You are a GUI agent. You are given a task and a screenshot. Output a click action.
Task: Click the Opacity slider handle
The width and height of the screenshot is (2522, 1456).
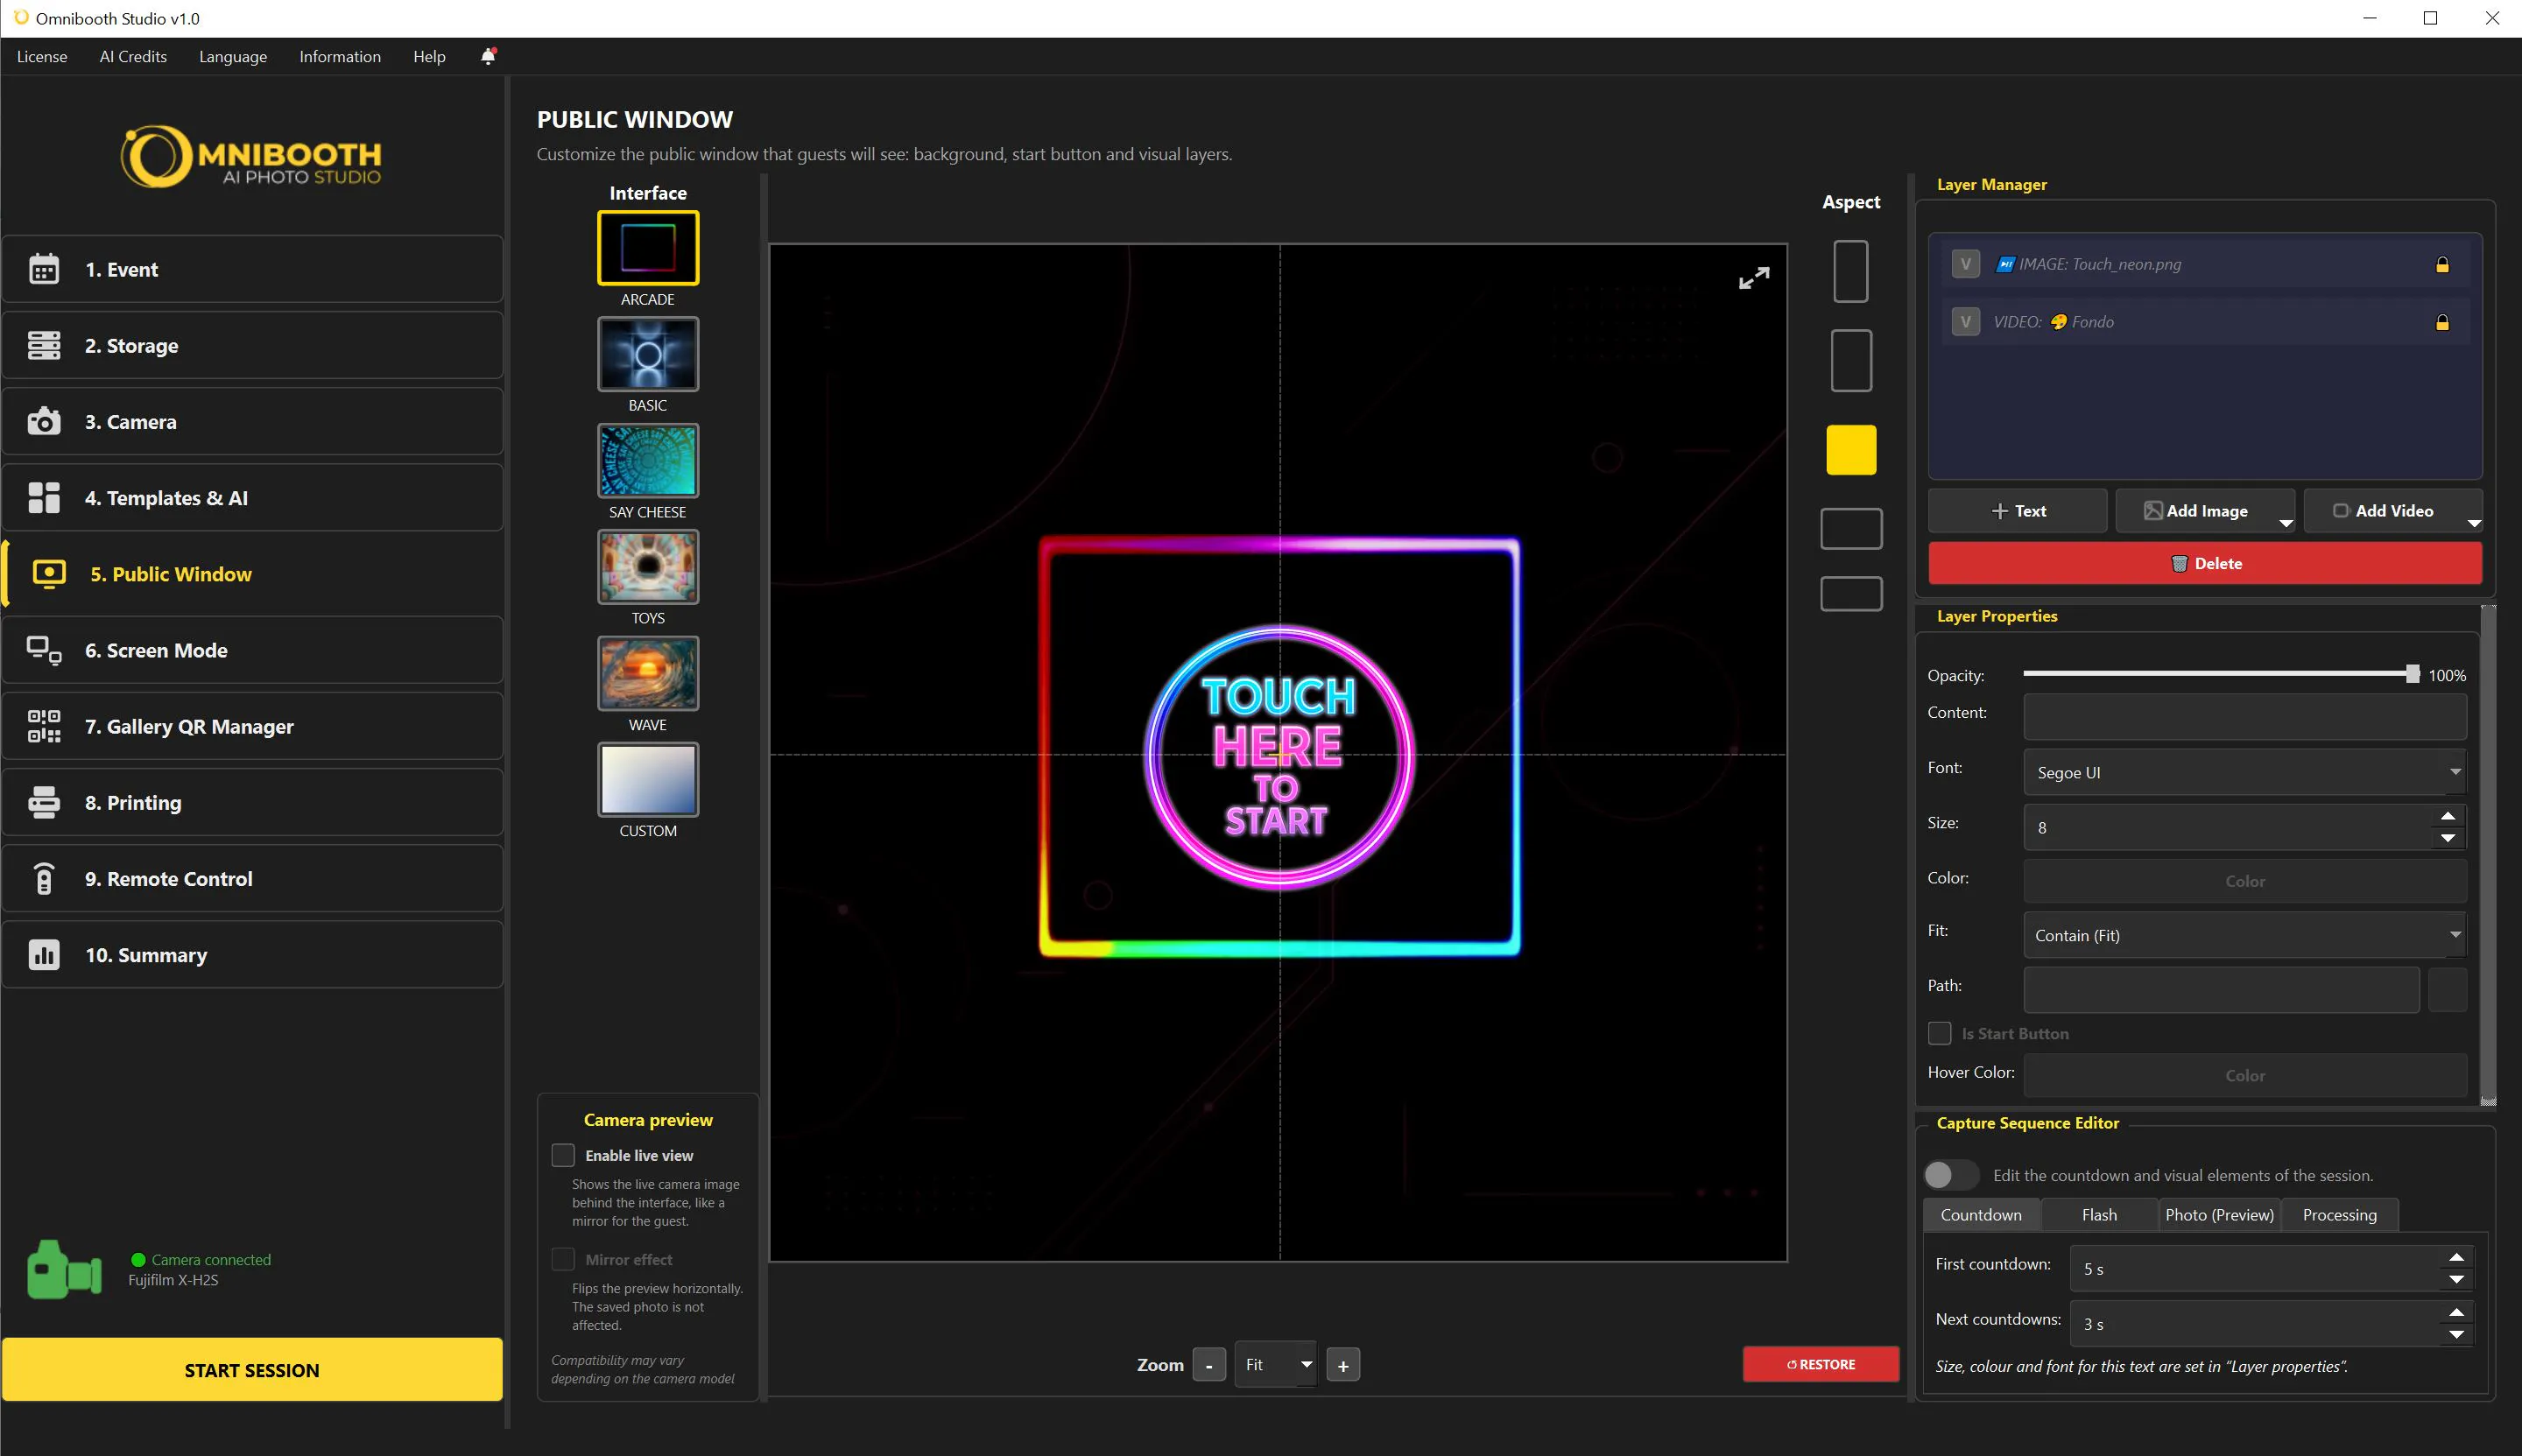pyautogui.click(x=2412, y=674)
